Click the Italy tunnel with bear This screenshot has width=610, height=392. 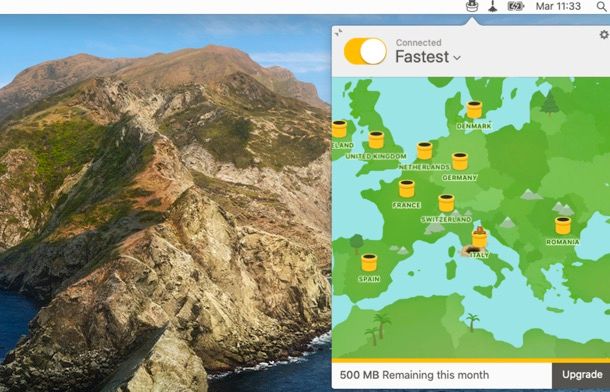(x=479, y=237)
